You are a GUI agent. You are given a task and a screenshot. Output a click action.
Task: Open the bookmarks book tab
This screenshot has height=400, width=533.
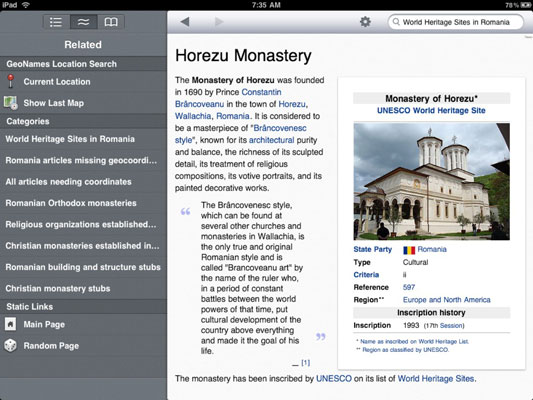111,22
